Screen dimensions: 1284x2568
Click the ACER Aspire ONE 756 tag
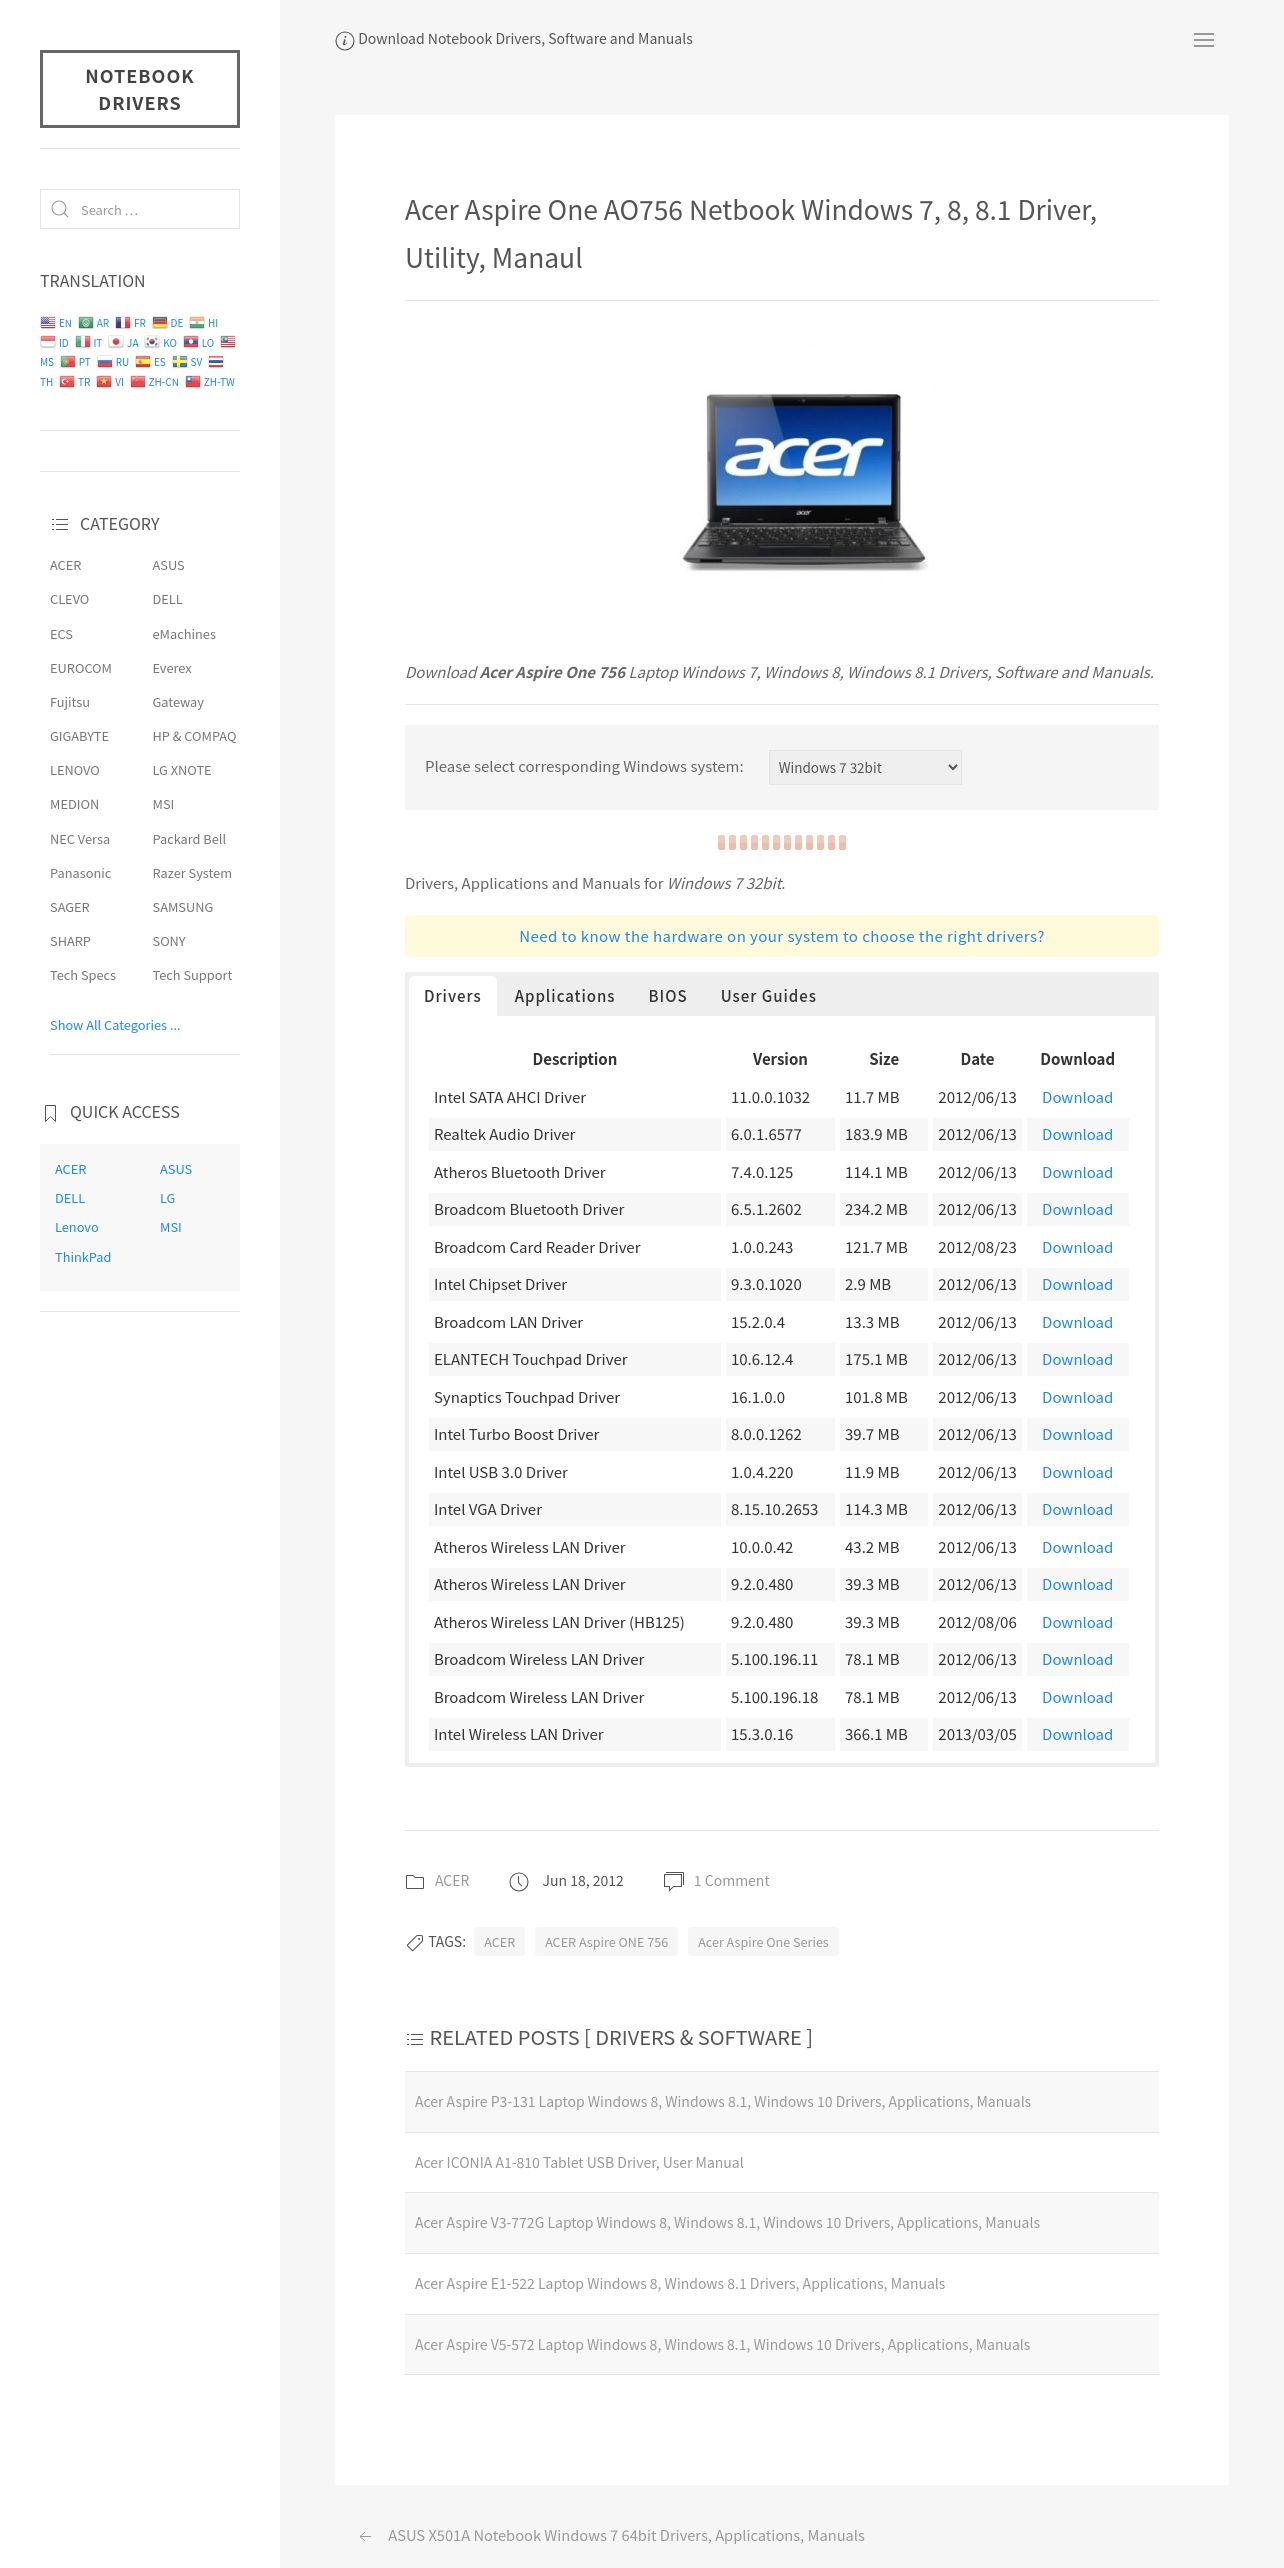tap(606, 1942)
